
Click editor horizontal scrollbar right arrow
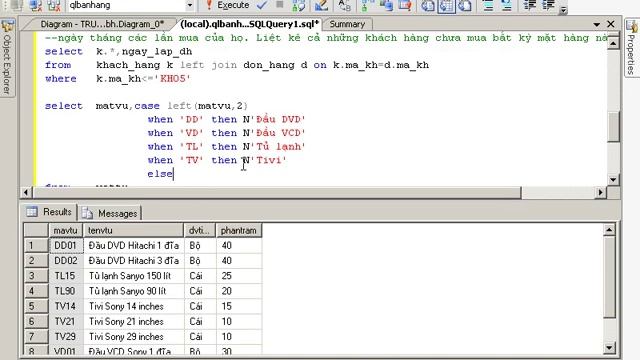pos(600,192)
